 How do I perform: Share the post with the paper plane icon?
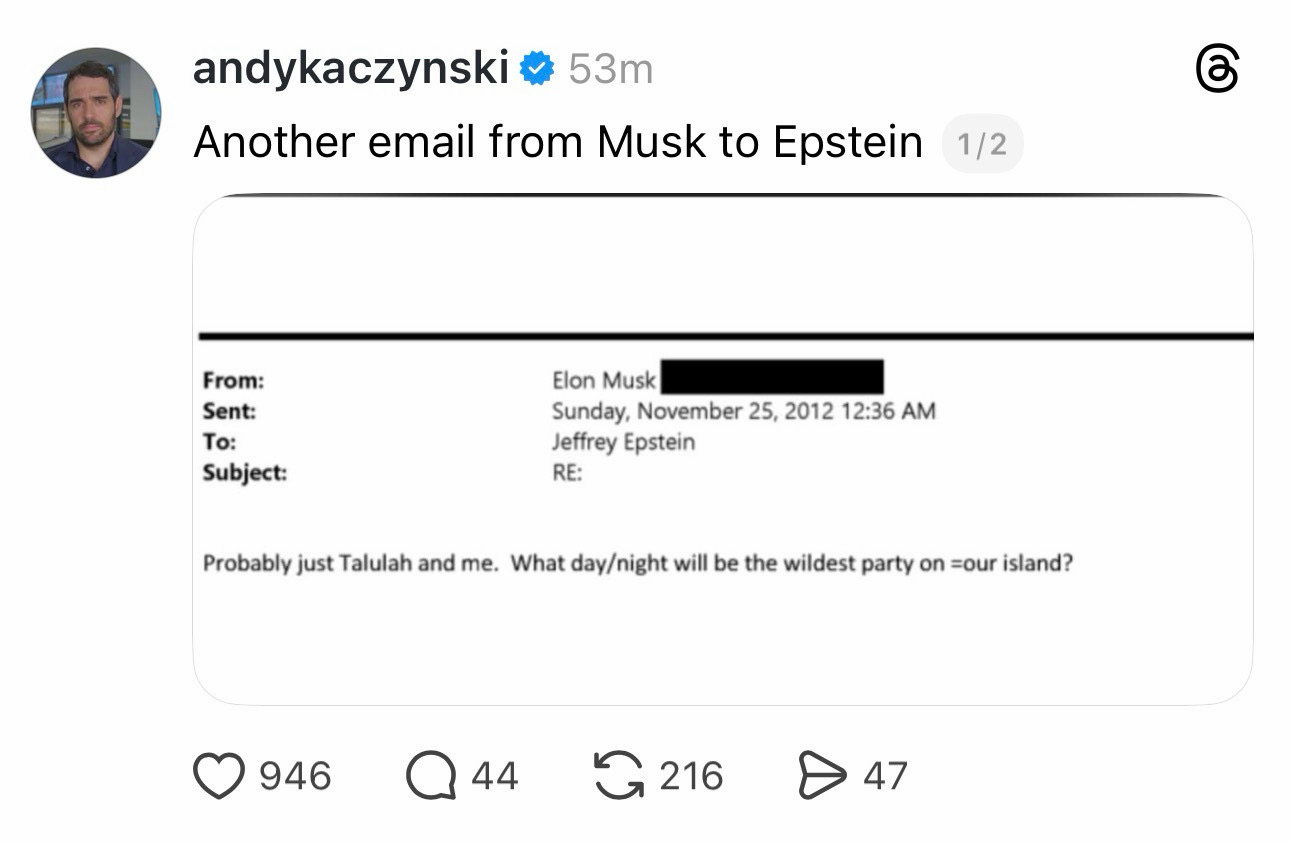821,776
